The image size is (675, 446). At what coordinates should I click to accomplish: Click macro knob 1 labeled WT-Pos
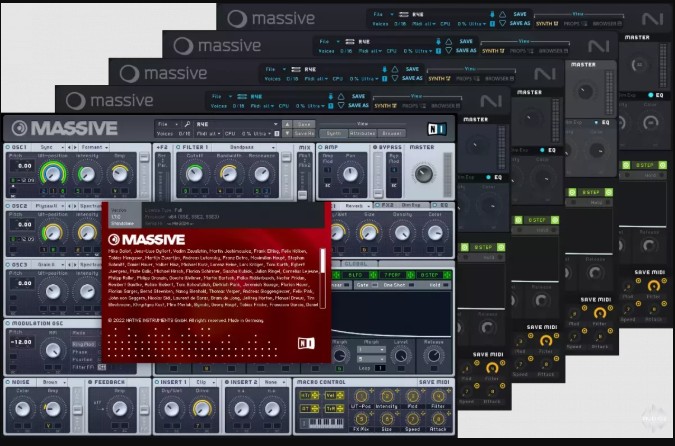pos(361,396)
